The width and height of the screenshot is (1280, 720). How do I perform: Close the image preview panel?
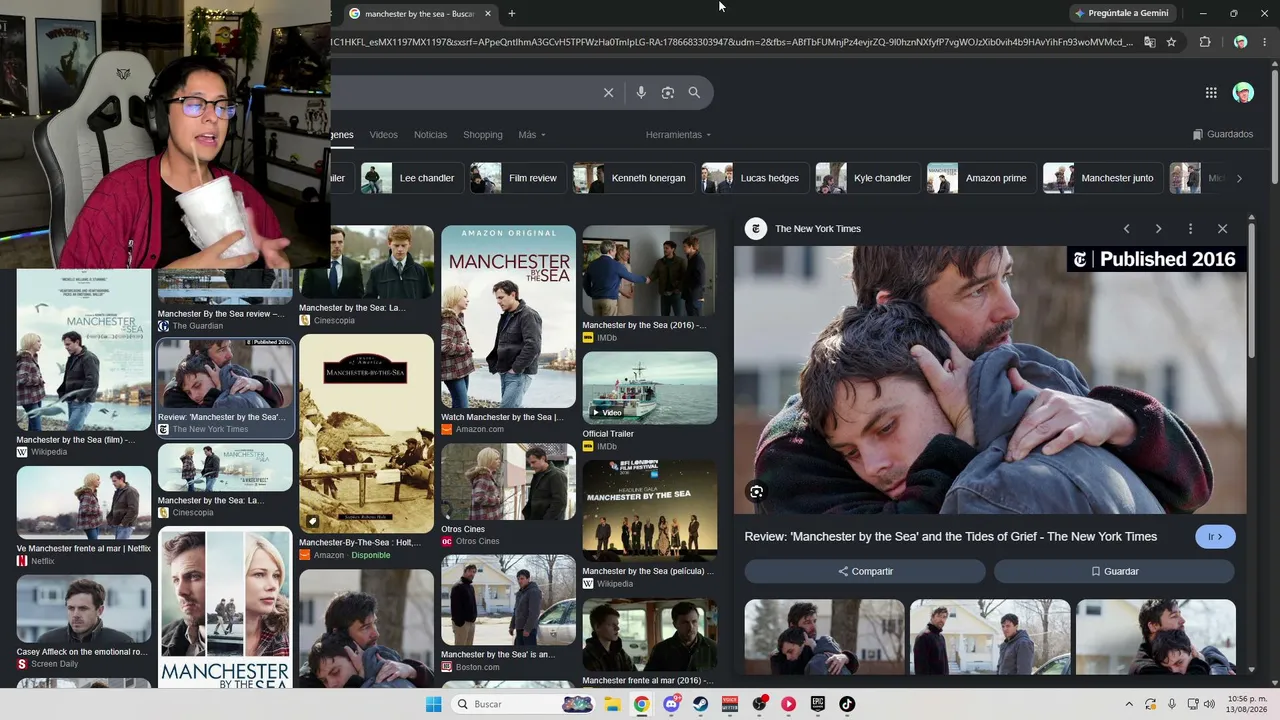[1222, 229]
